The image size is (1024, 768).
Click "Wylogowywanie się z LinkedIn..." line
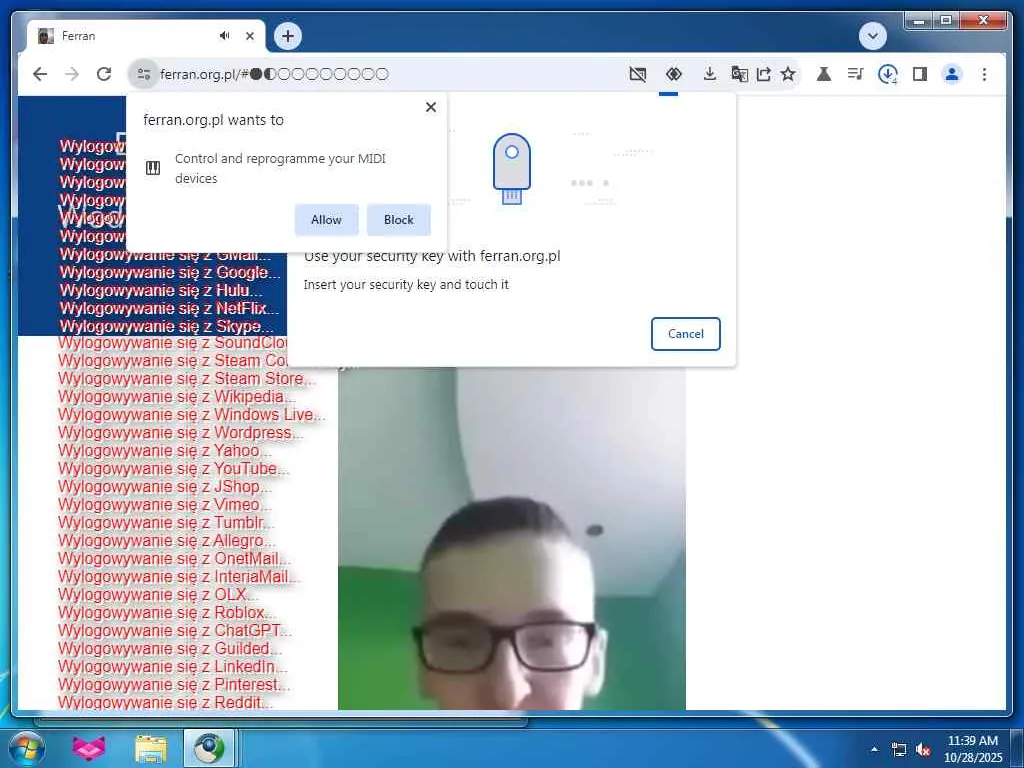pos(172,666)
